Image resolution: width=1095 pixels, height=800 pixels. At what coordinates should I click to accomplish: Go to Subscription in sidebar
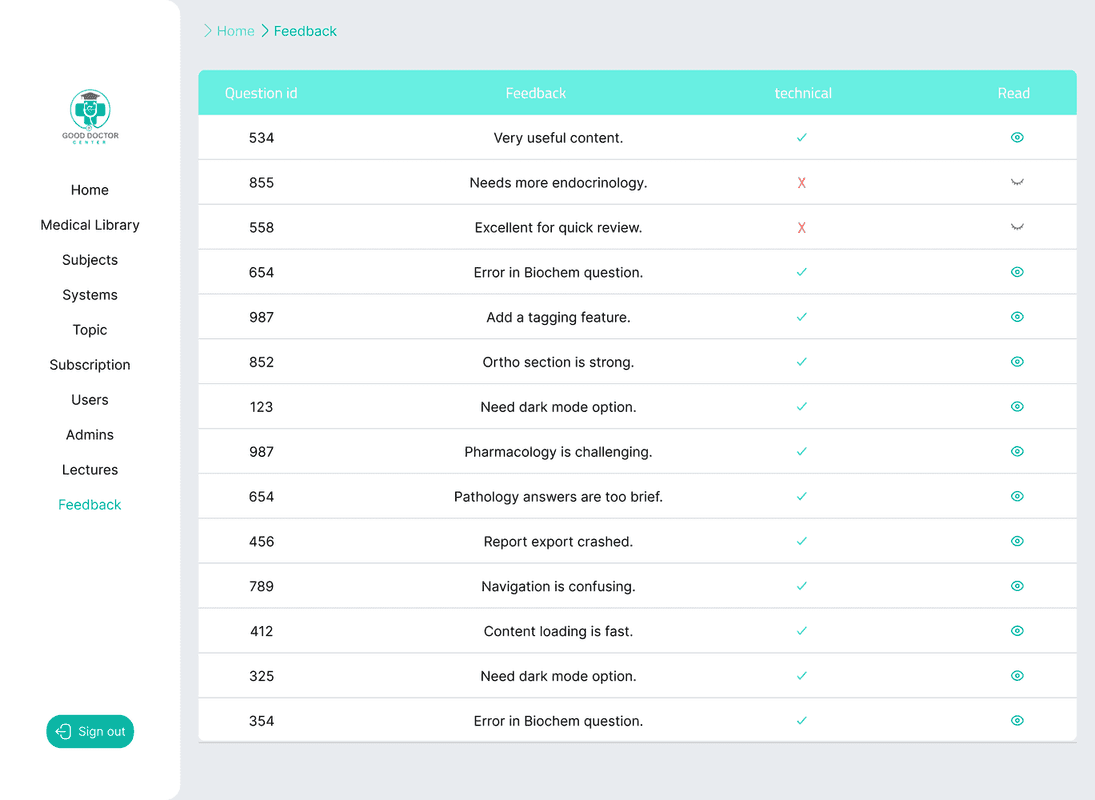coord(90,365)
